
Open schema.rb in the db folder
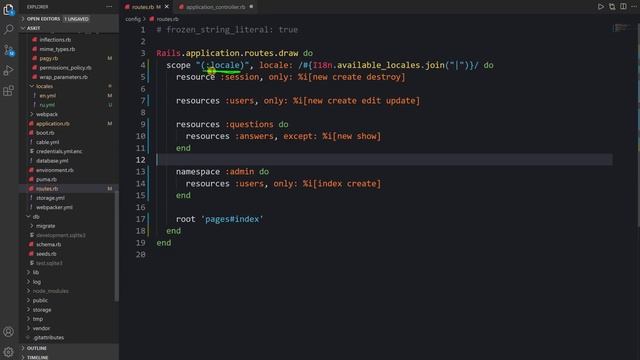[x=49, y=244]
